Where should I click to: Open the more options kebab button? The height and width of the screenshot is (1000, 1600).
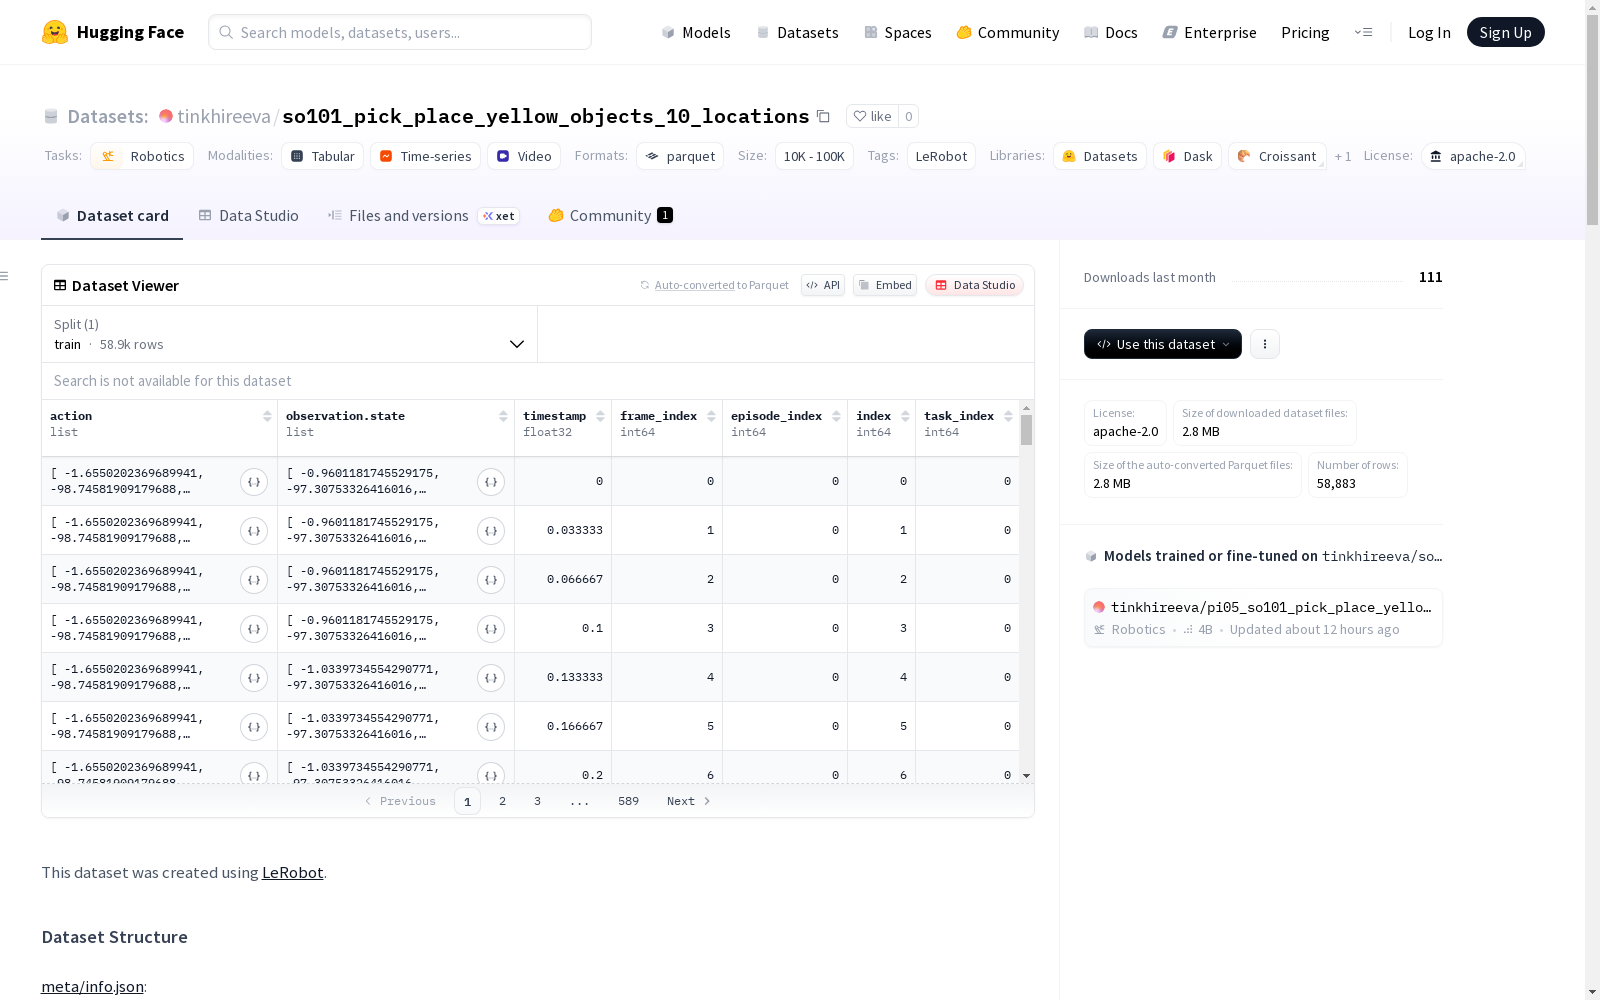pyautogui.click(x=1265, y=344)
